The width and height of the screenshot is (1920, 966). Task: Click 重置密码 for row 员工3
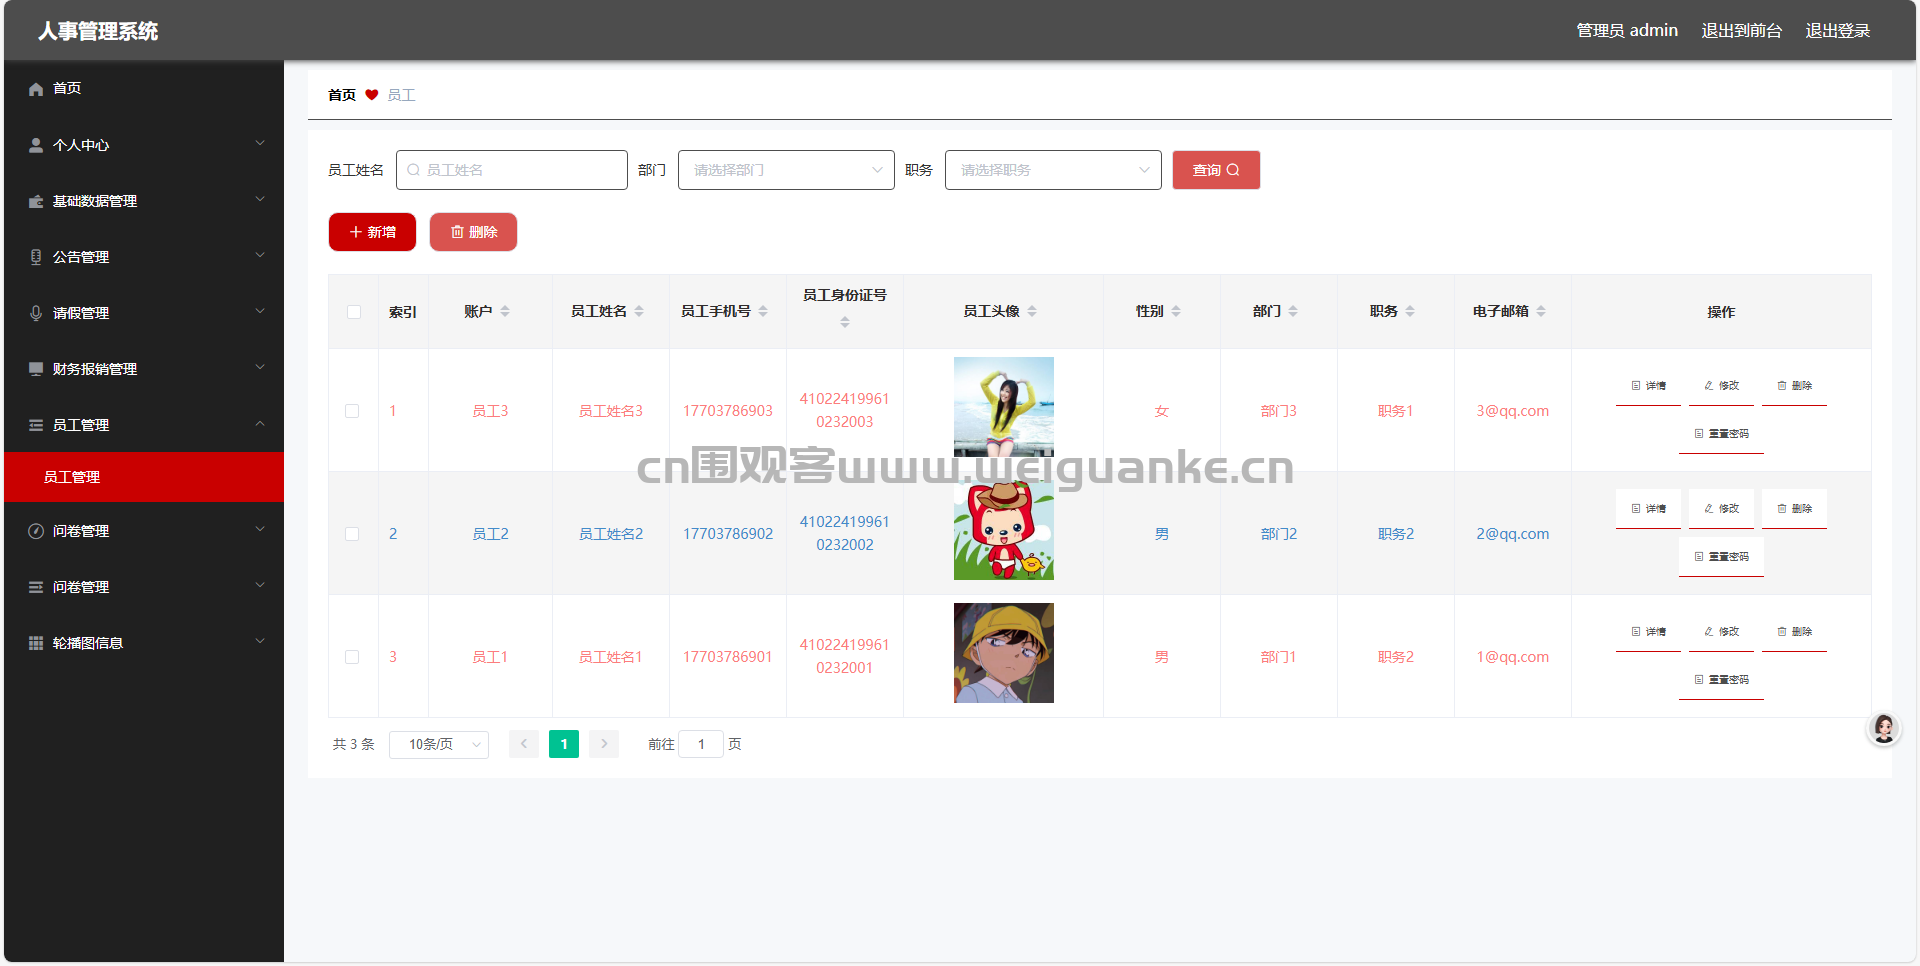click(1721, 434)
